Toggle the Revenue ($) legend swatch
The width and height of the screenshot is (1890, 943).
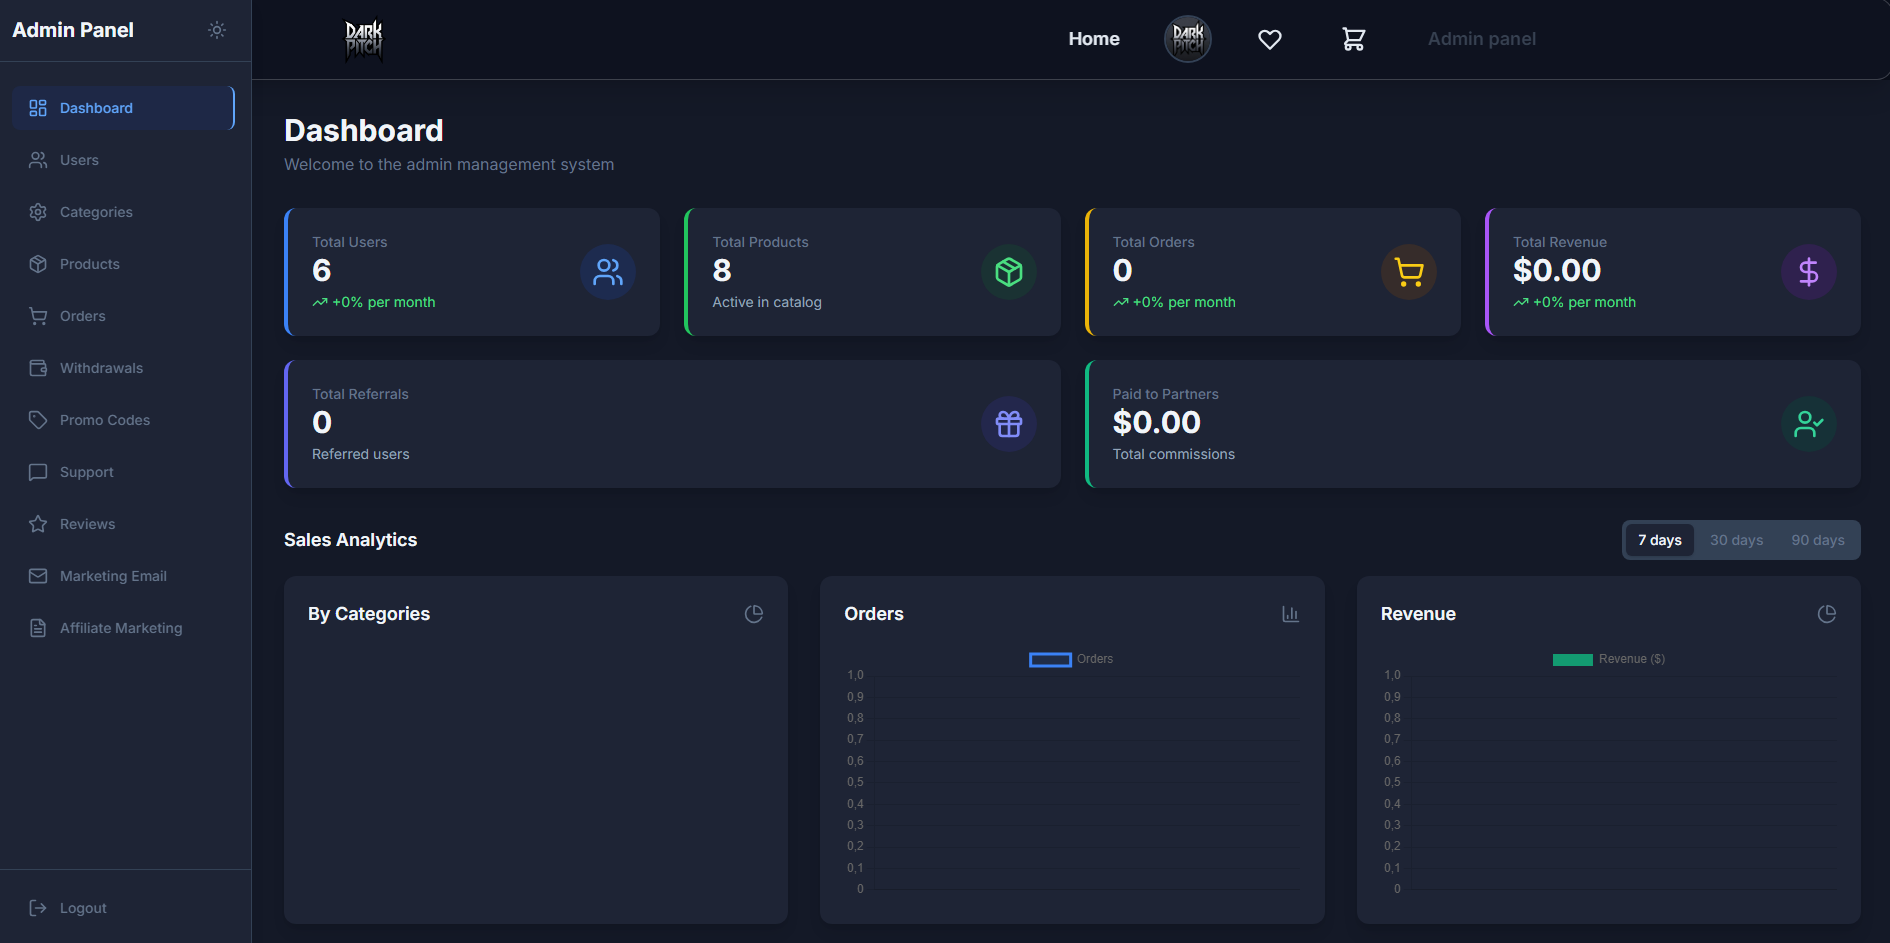point(1573,659)
